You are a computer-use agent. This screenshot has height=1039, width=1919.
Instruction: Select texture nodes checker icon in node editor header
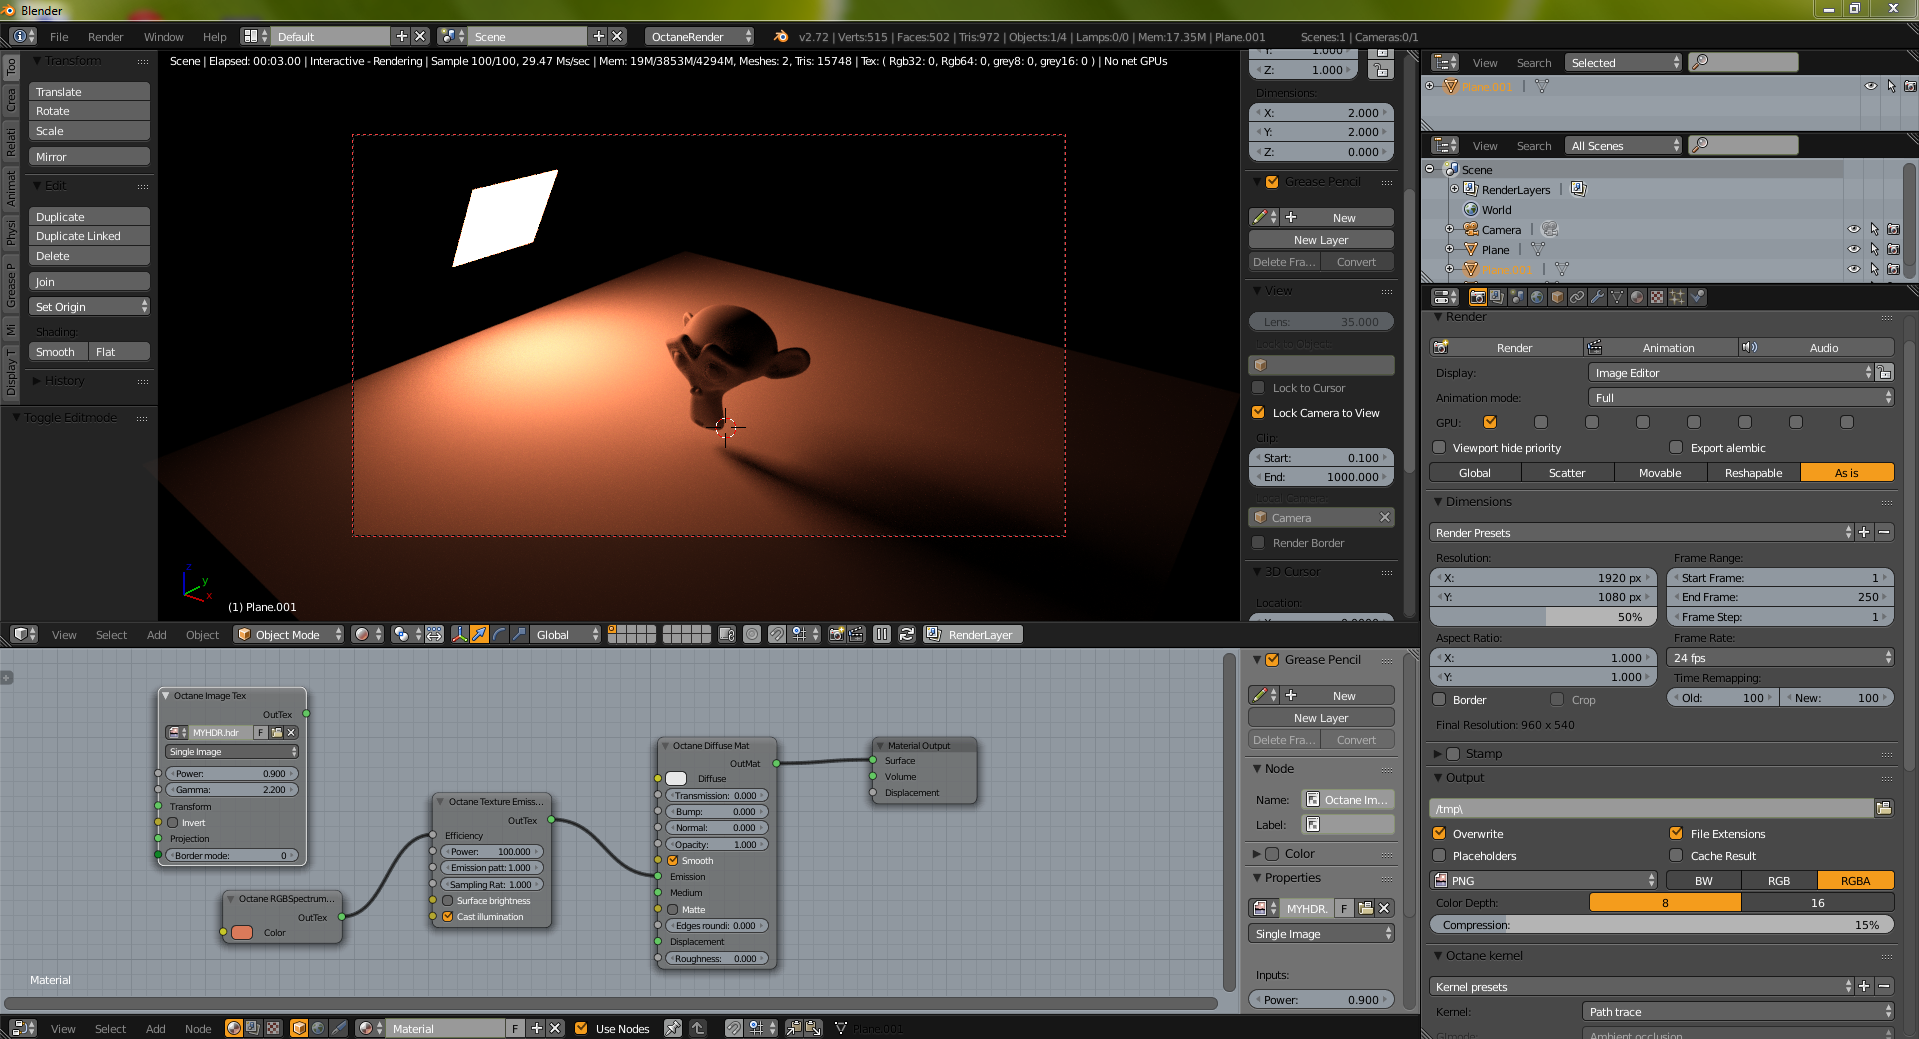273,1028
